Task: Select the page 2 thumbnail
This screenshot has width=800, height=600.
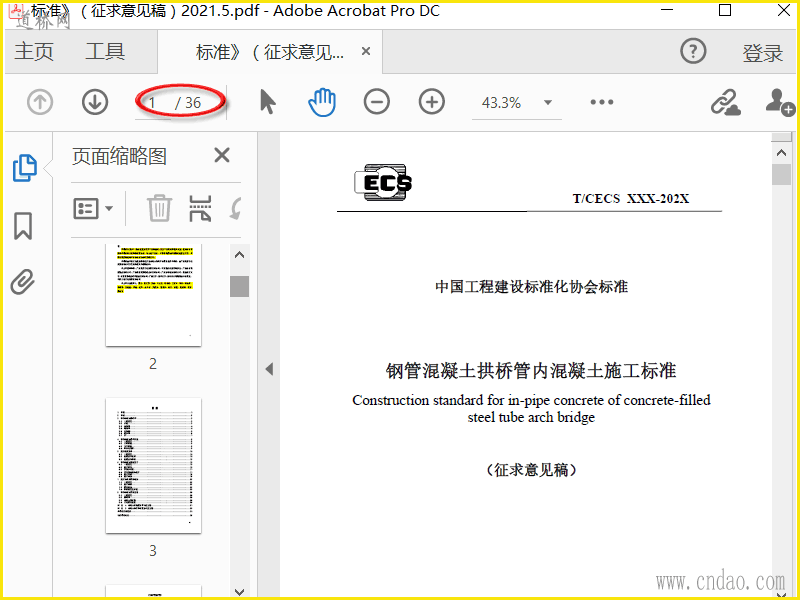Action: [x=153, y=295]
